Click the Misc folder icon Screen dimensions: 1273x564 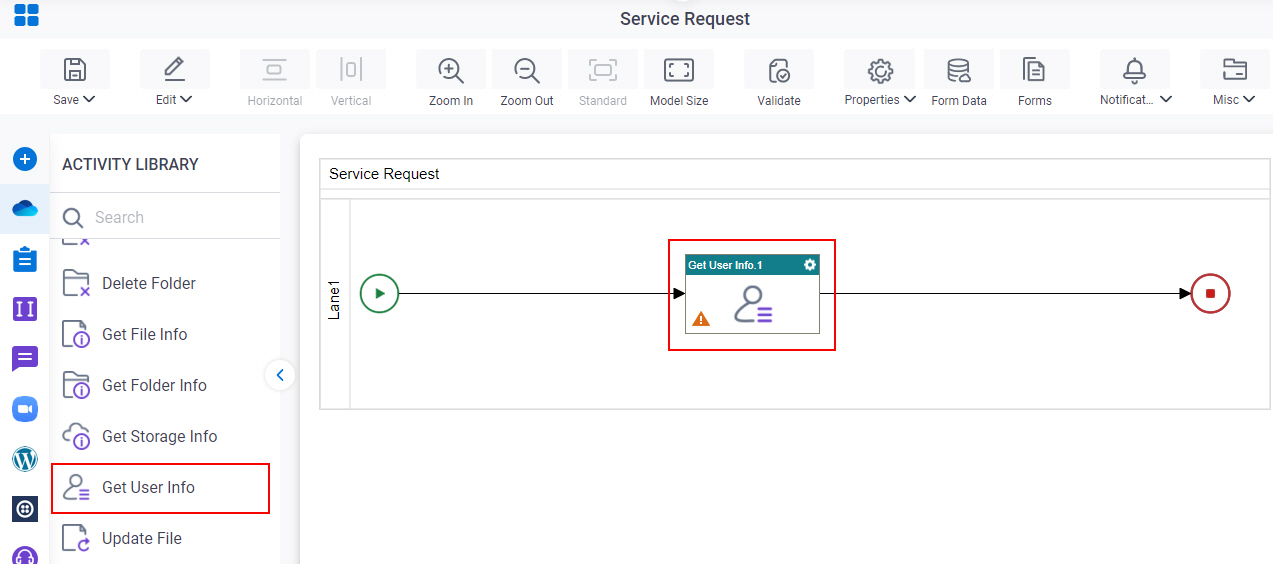[x=1235, y=70]
